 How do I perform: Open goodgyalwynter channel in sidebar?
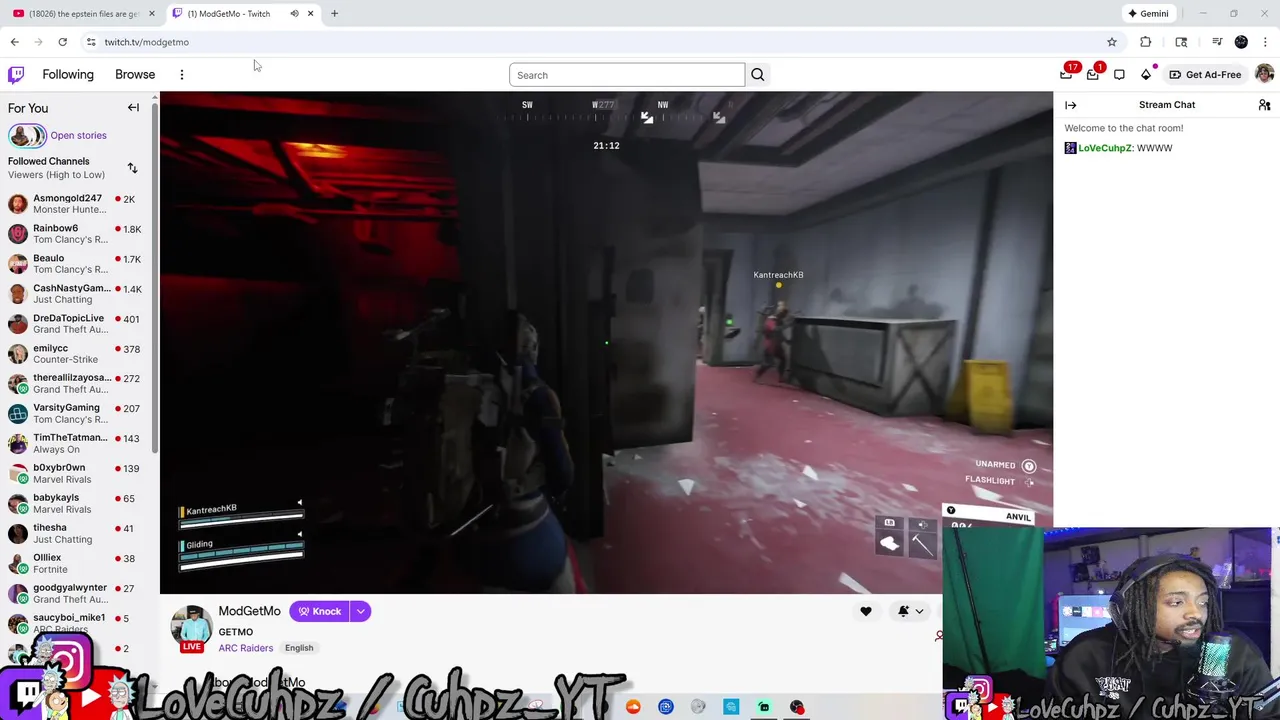[75, 594]
